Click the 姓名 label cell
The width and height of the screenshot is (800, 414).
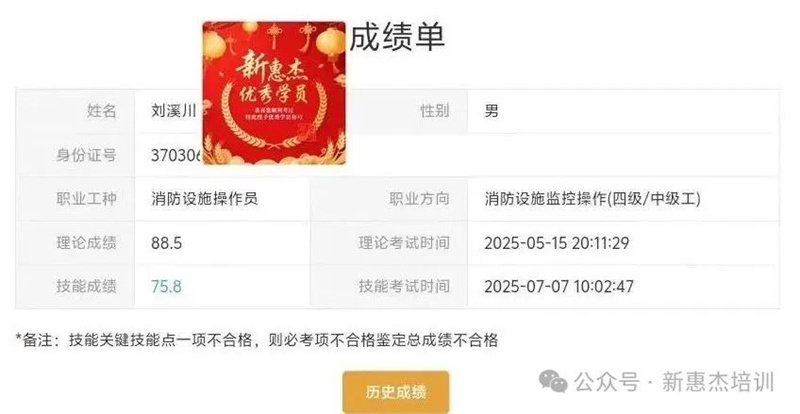tap(76, 111)
